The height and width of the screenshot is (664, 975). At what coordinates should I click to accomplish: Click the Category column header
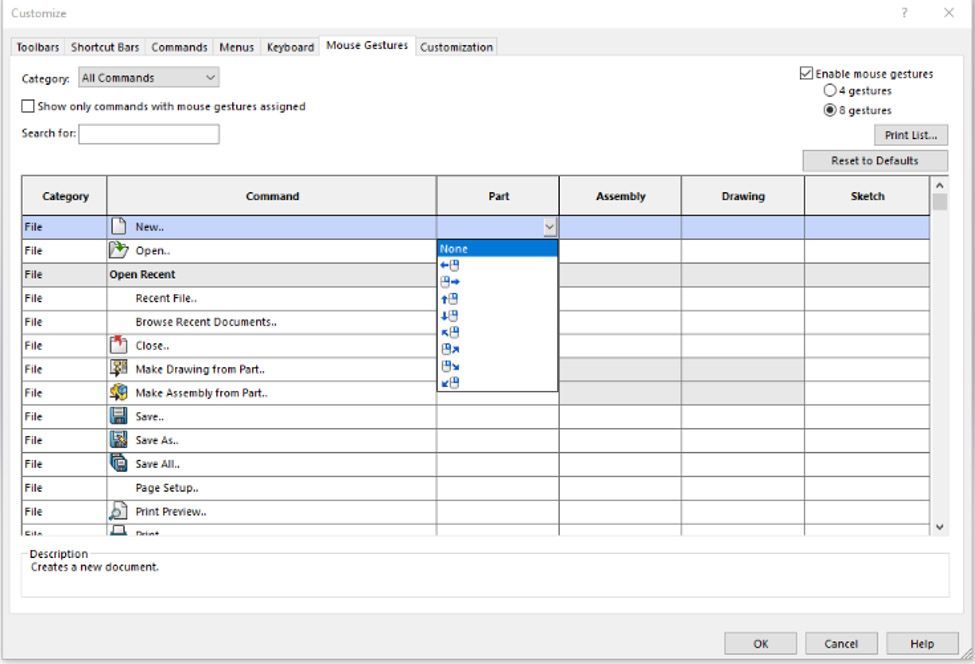pyautogui.click(x=65, y=196)
